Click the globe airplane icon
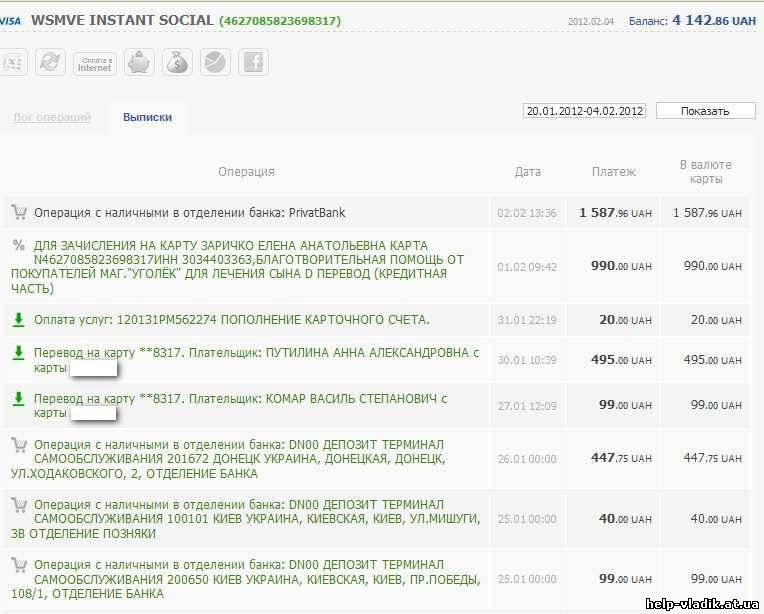764x614 pixels. pyautogui.click(x=215, y=63)
